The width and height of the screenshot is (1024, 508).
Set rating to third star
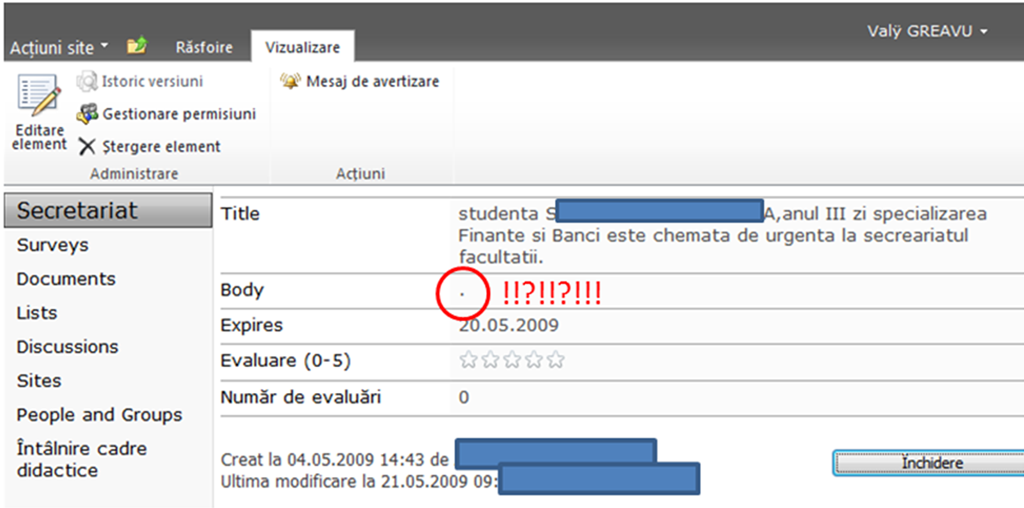click(x=512, y=360)
